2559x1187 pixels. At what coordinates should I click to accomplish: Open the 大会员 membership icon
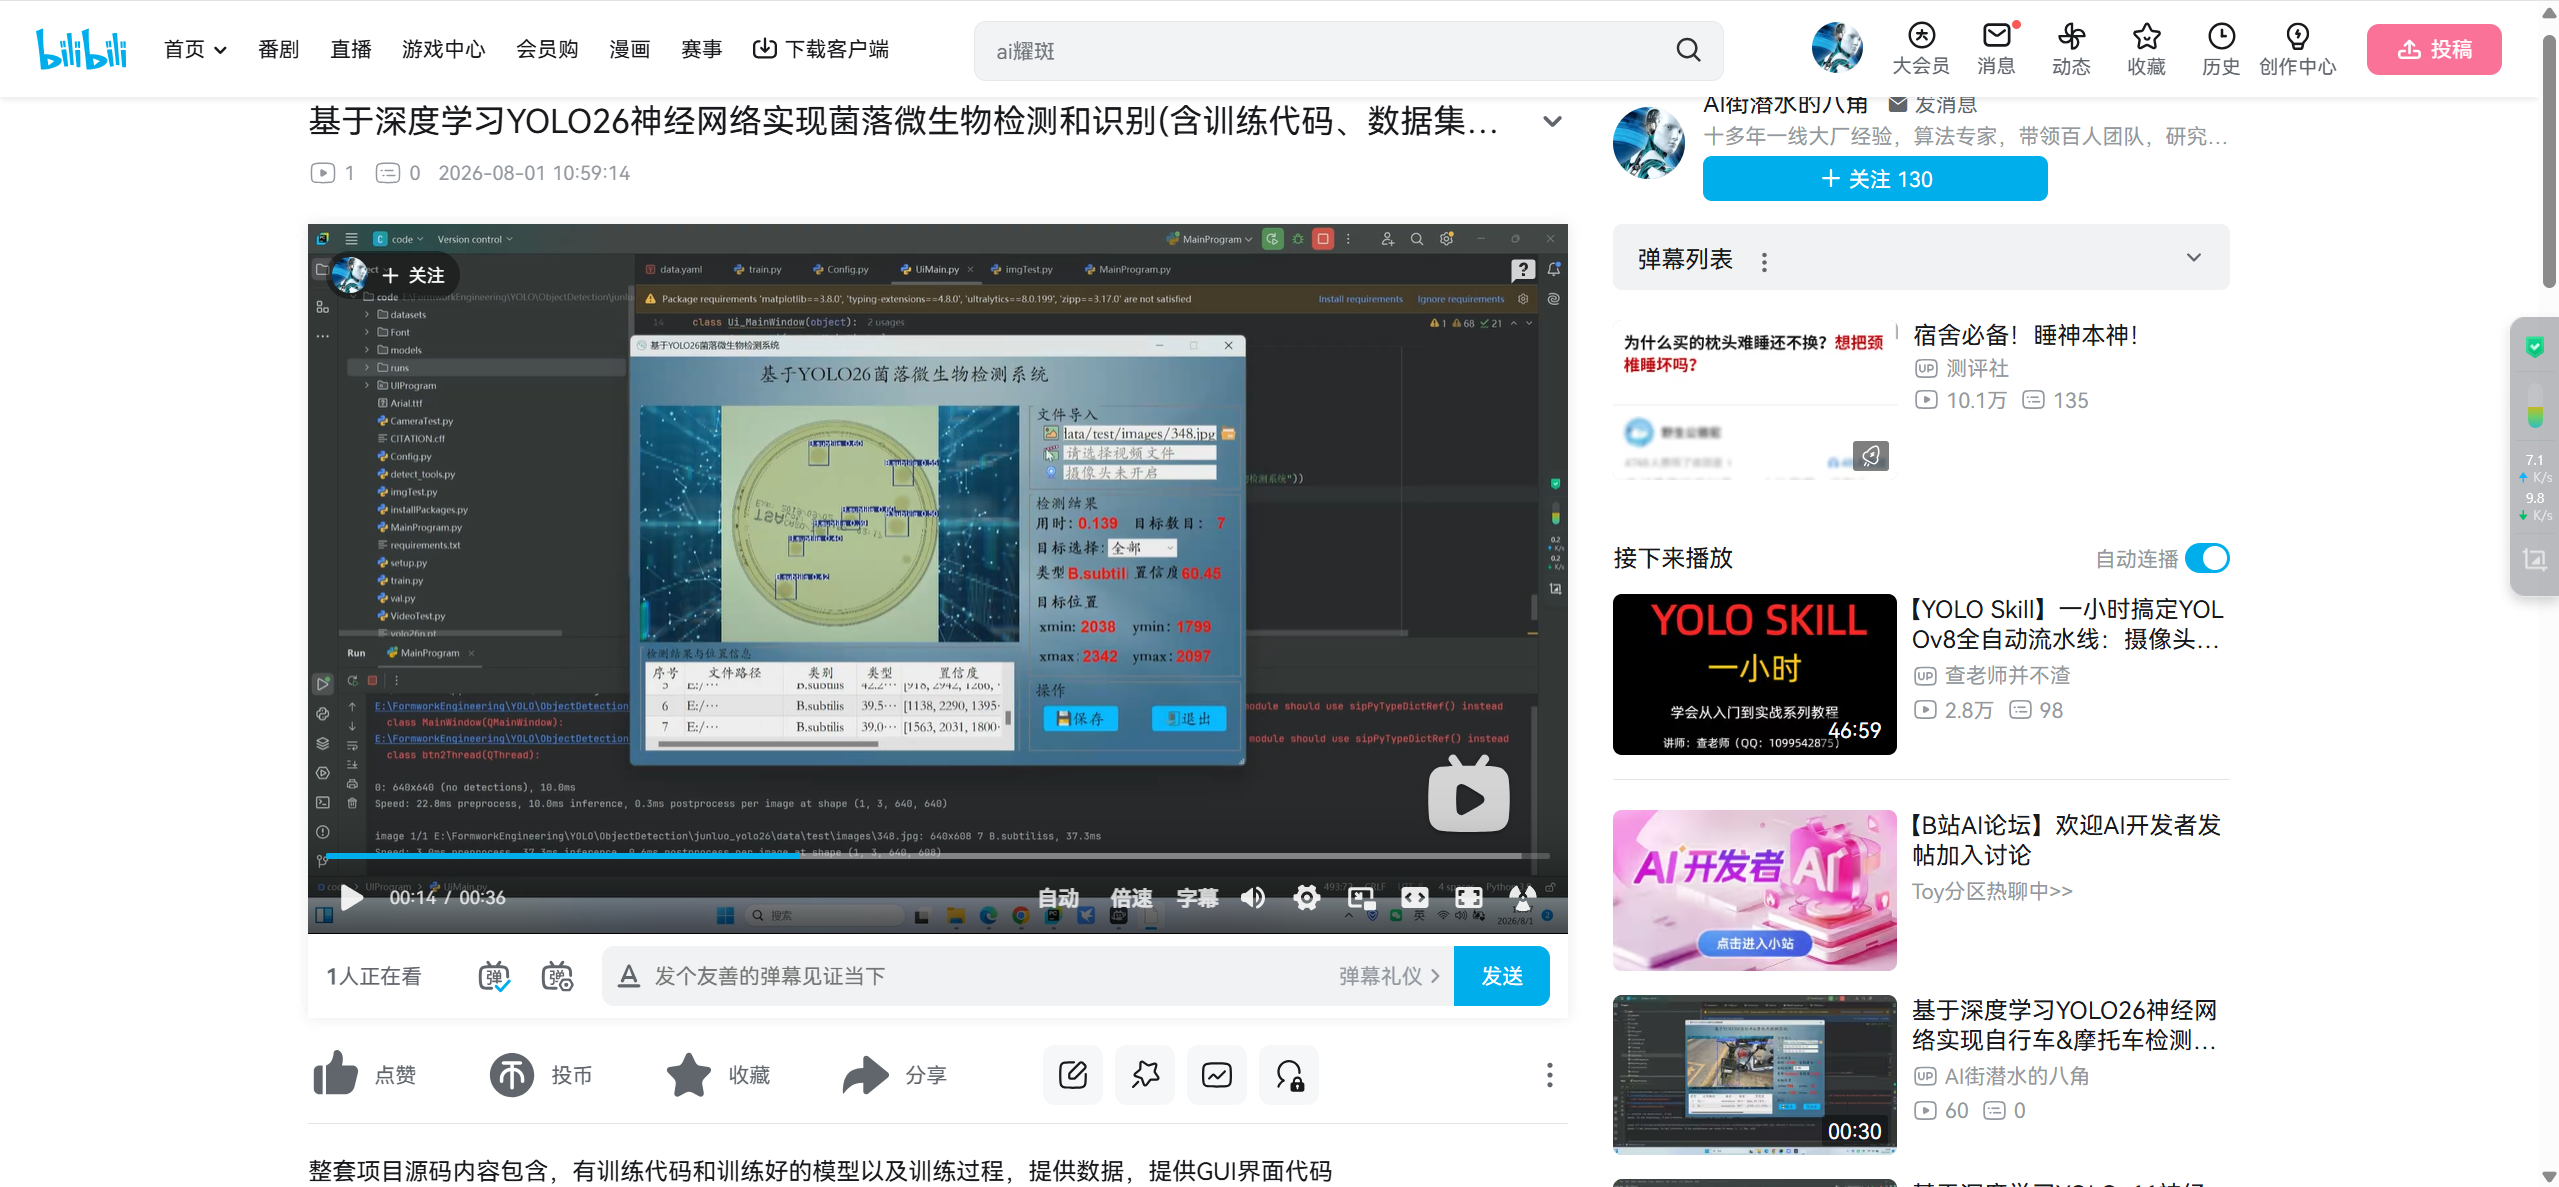pos(1921,49)
